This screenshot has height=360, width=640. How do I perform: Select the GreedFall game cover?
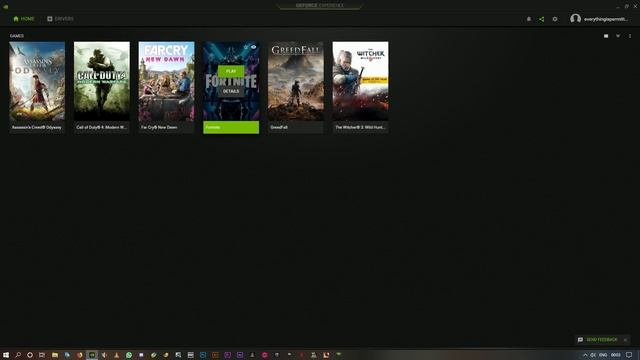296,81
